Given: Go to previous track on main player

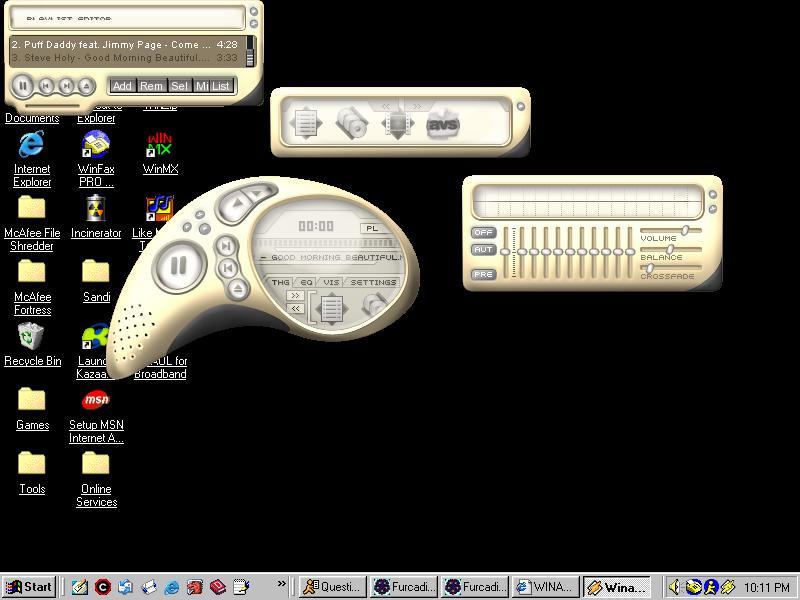Looking at the screenshot, I should click(228, 267).
